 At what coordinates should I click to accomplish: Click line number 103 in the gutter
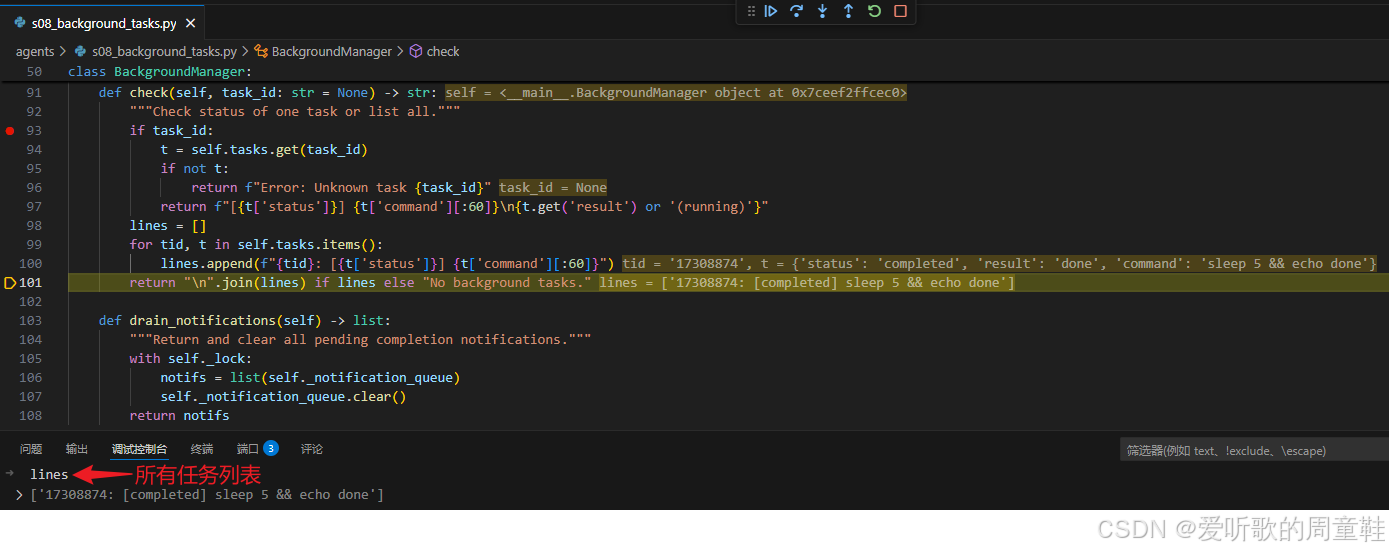[30, 321]
